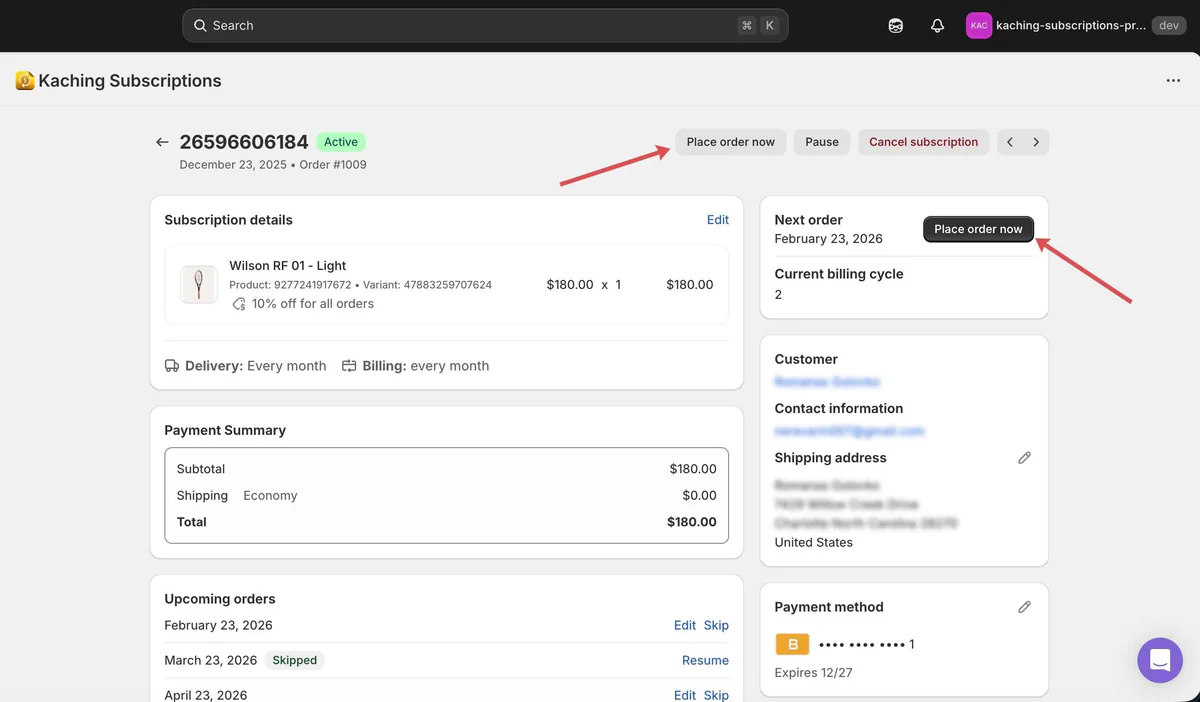Open the chat support bubble
The image size is (1200, 702).
pos(1160,660)
